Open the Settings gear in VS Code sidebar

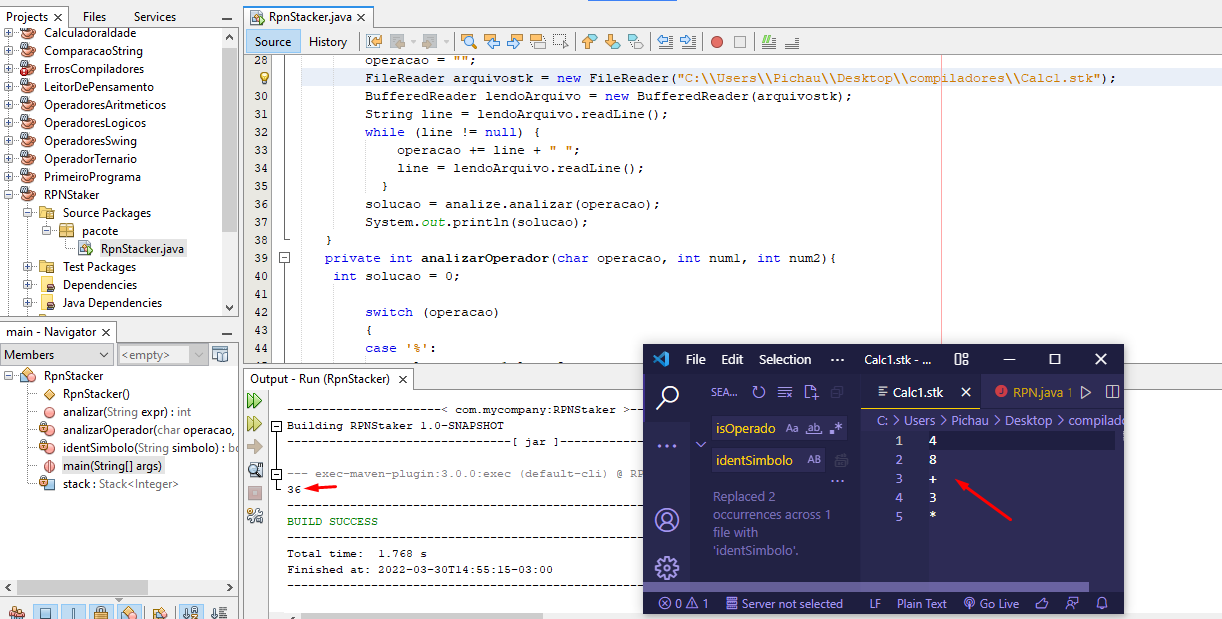666,568
